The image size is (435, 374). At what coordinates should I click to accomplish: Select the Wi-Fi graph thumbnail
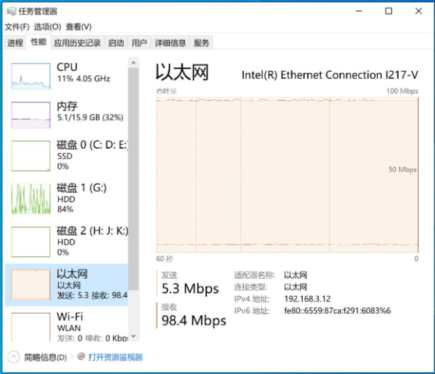point(31,327)
